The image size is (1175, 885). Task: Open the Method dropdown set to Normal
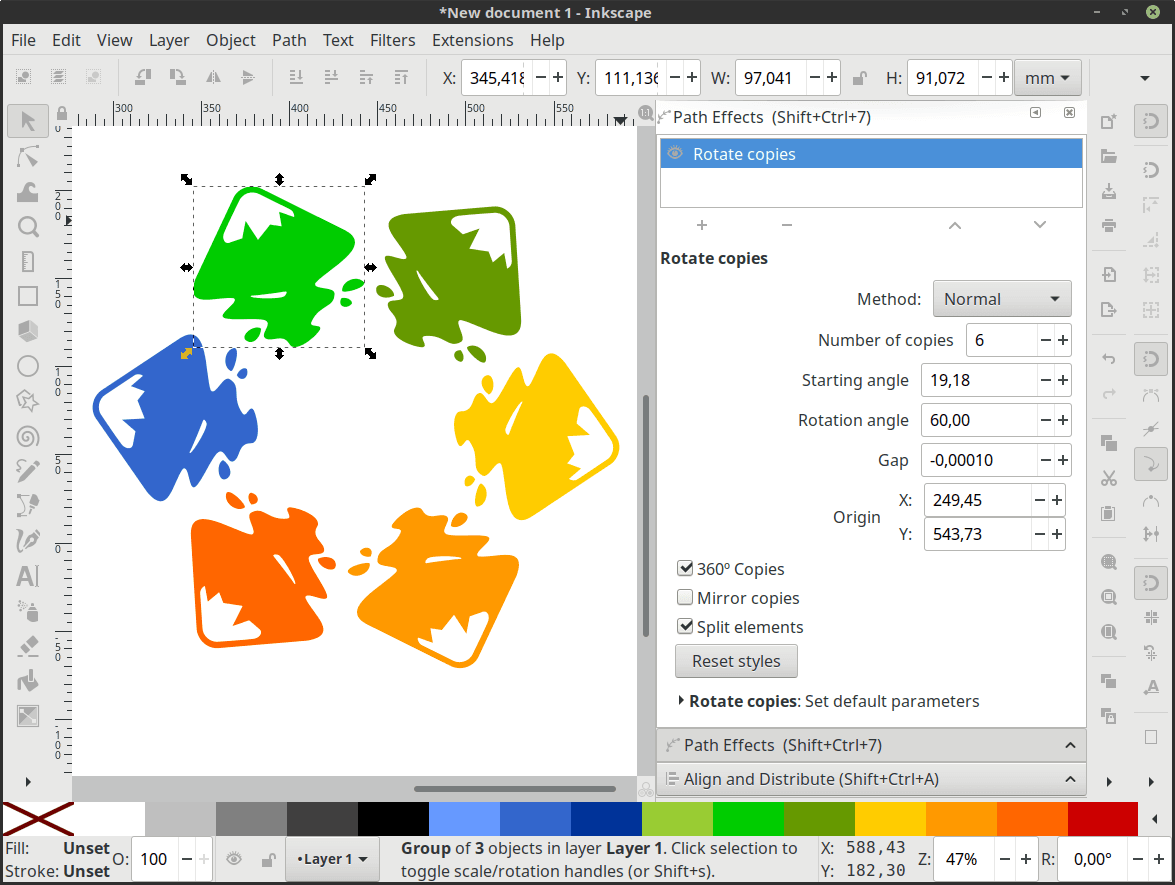click(x=1001, y=299)
